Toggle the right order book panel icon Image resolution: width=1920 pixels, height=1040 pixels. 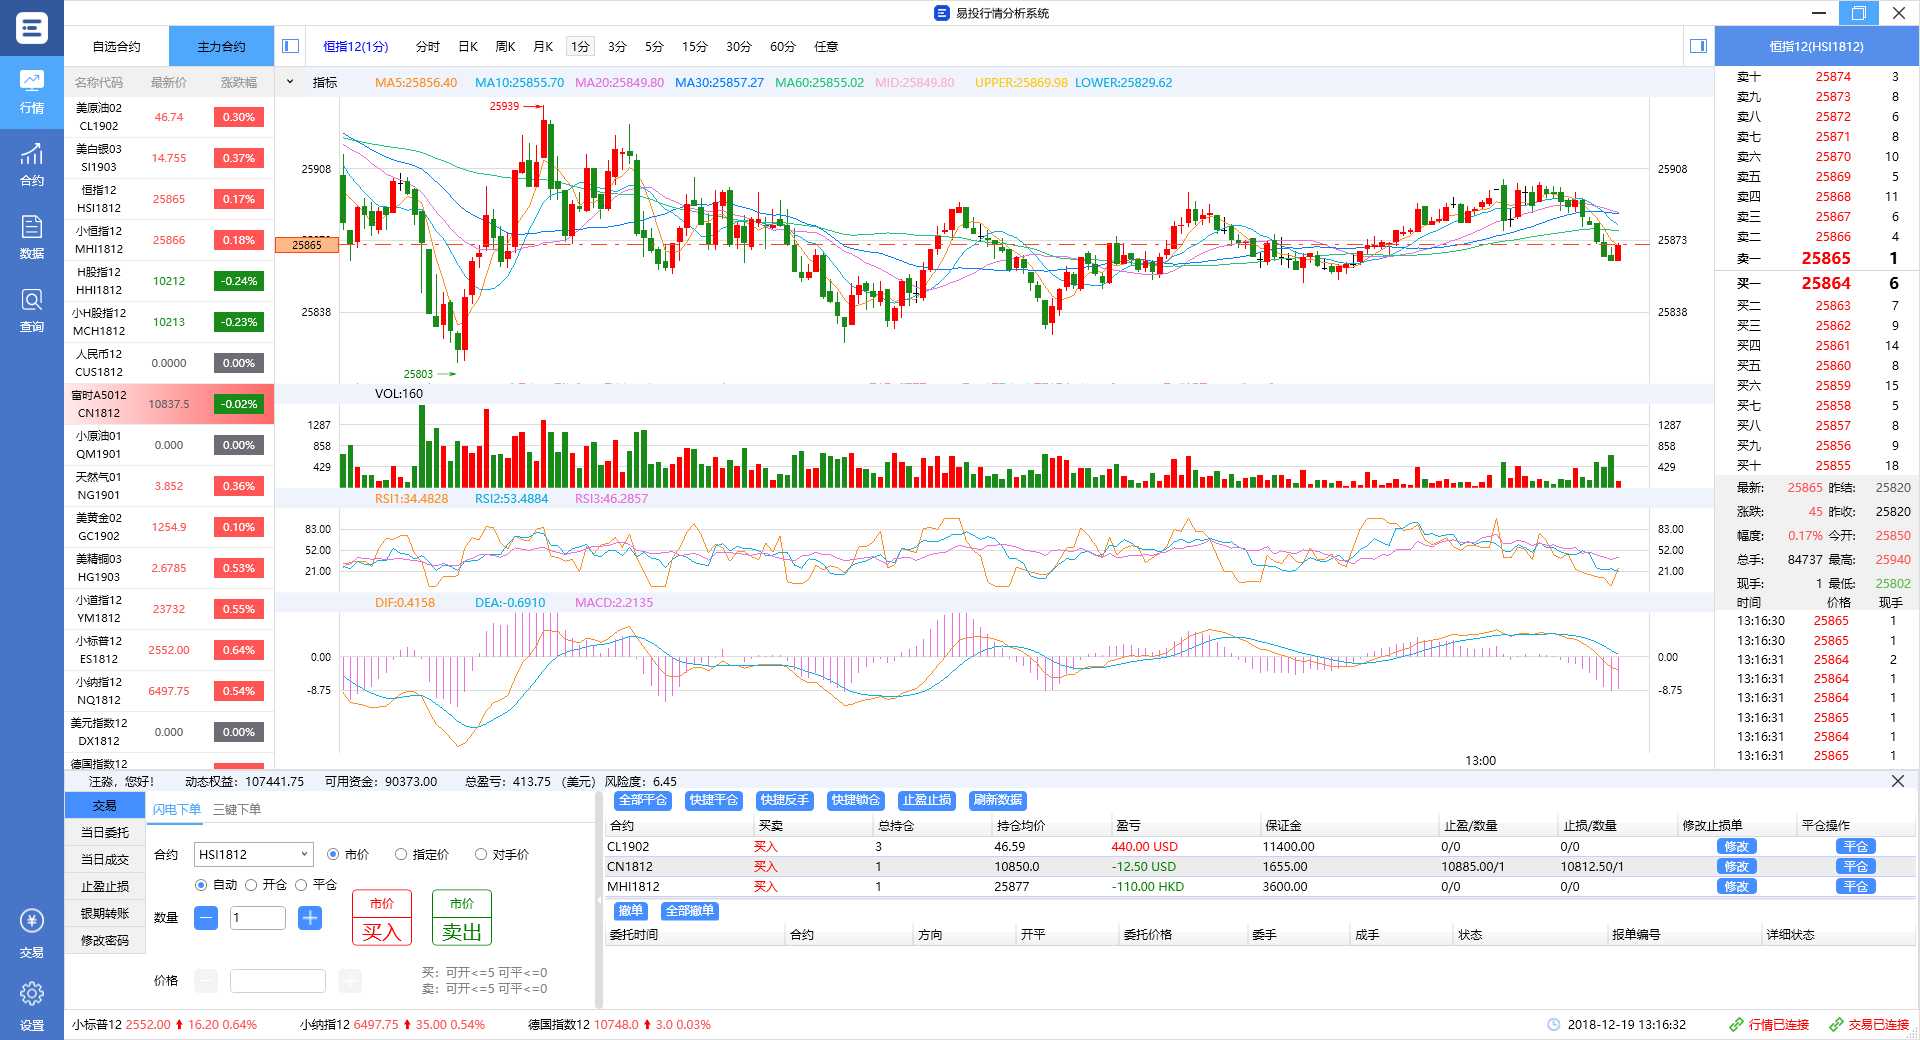pos(1698,46)
